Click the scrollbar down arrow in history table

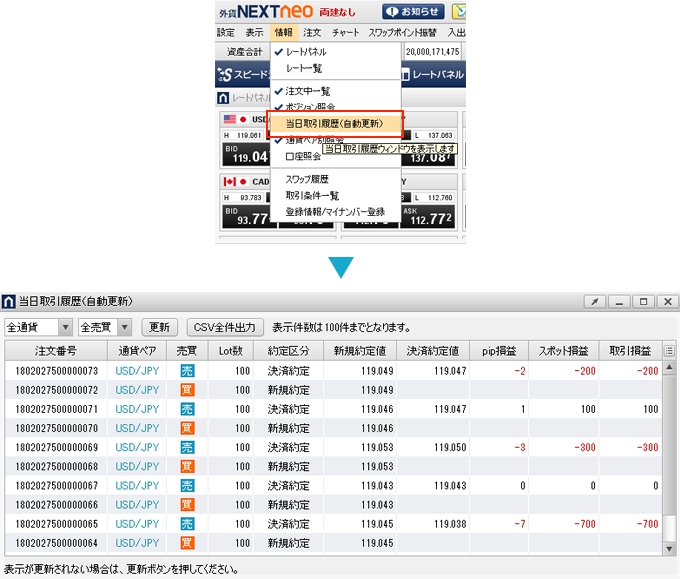coord(669,548)
